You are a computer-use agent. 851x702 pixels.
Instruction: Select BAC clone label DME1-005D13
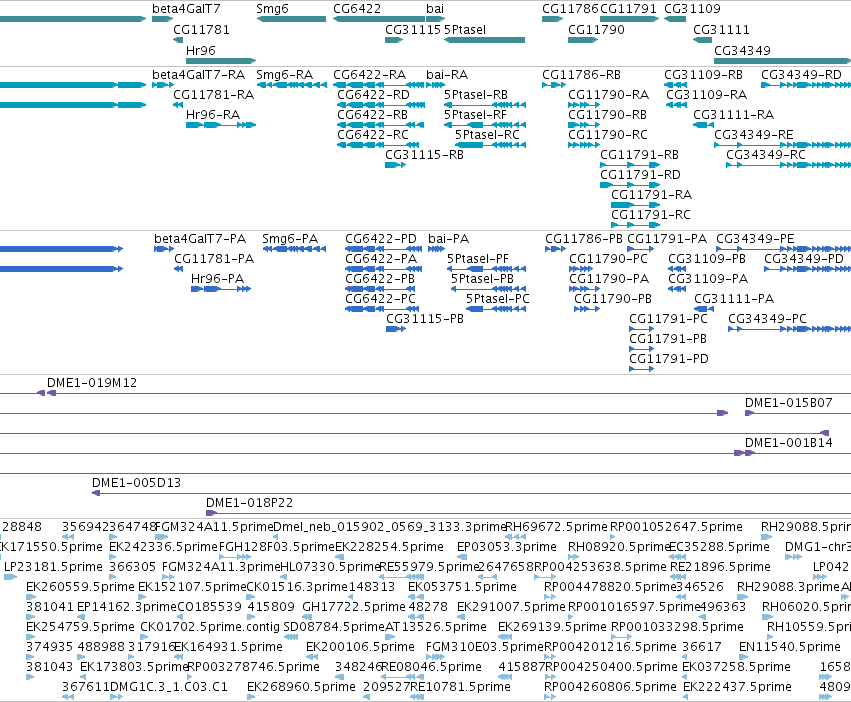point(136,483)
